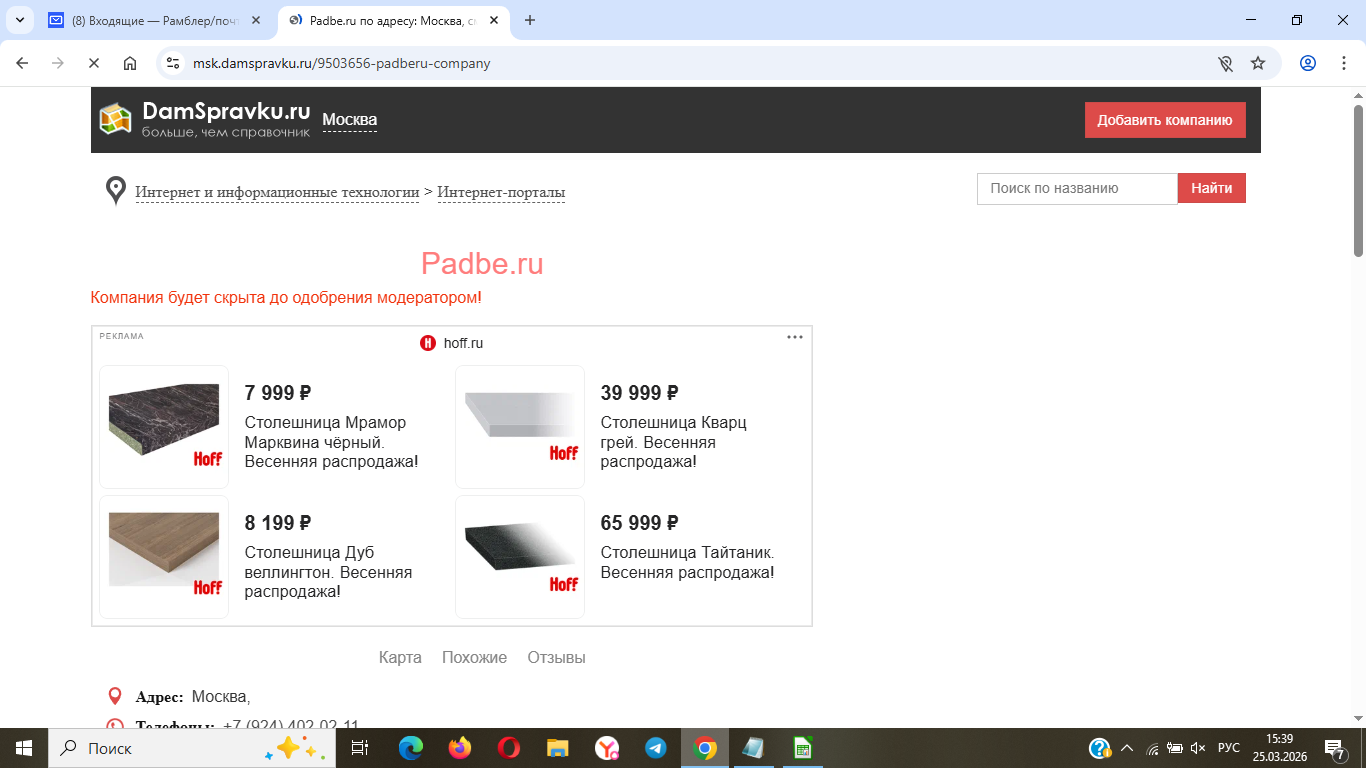1366x768 pixels.
Task: Open a new browser tab
Action: pos(530,20)
